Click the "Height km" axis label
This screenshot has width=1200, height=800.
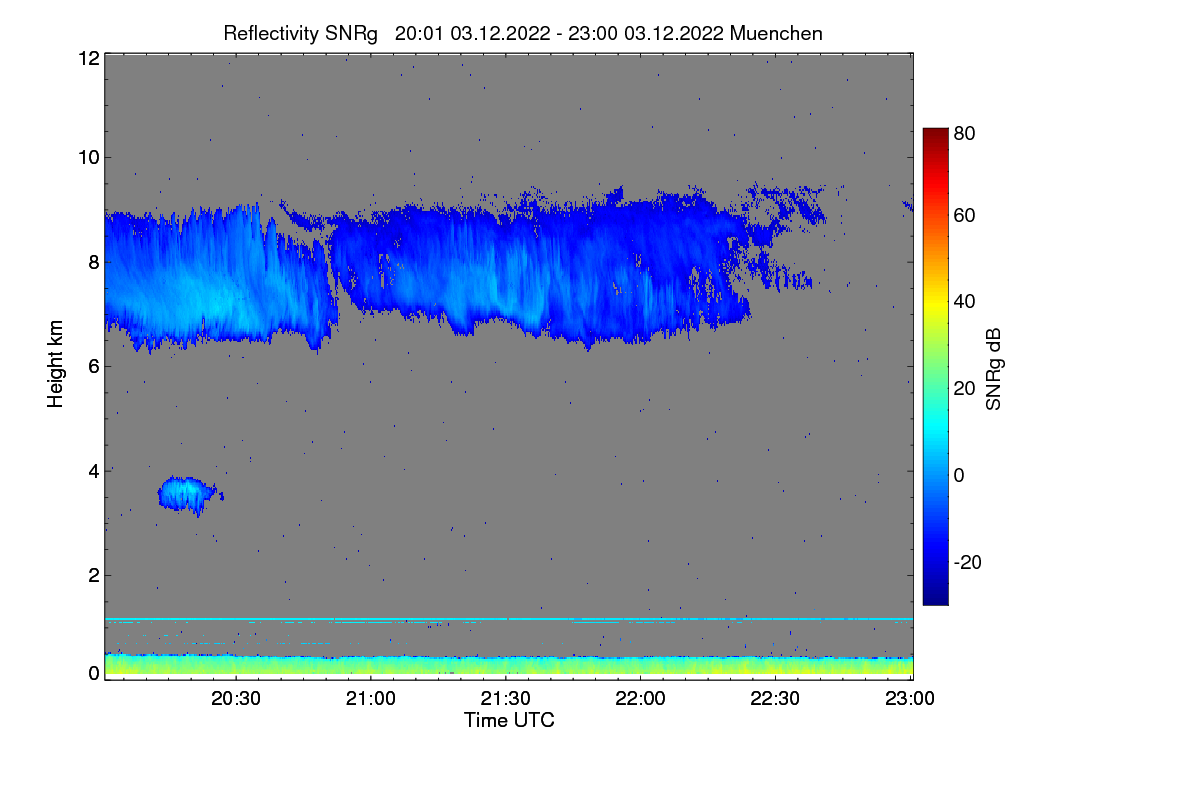pyautogui.click(x=56, y=364)
